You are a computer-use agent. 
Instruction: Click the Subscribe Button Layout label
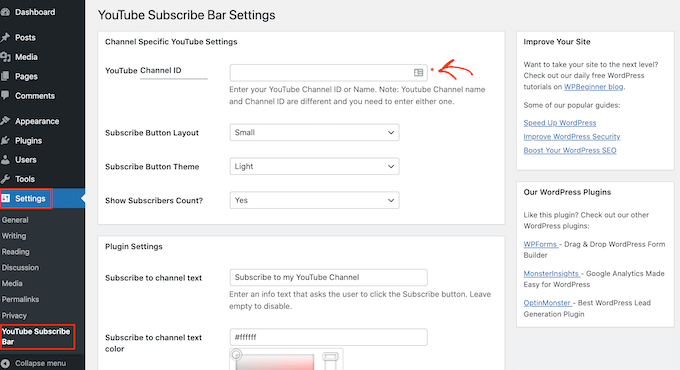coord(152,133)
